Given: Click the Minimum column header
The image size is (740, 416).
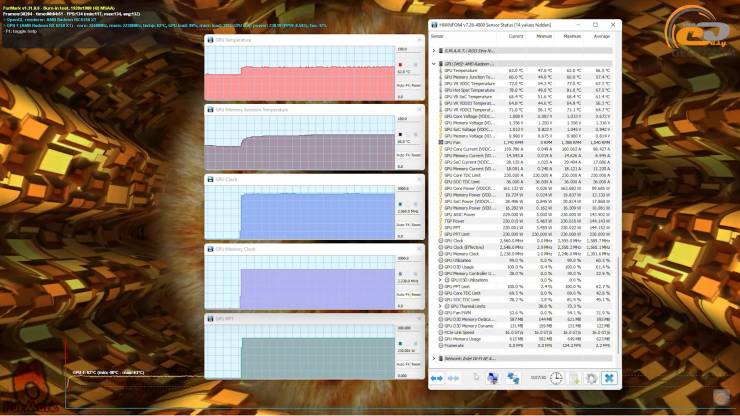Looking at the screenshot, I should click(544, 36).
